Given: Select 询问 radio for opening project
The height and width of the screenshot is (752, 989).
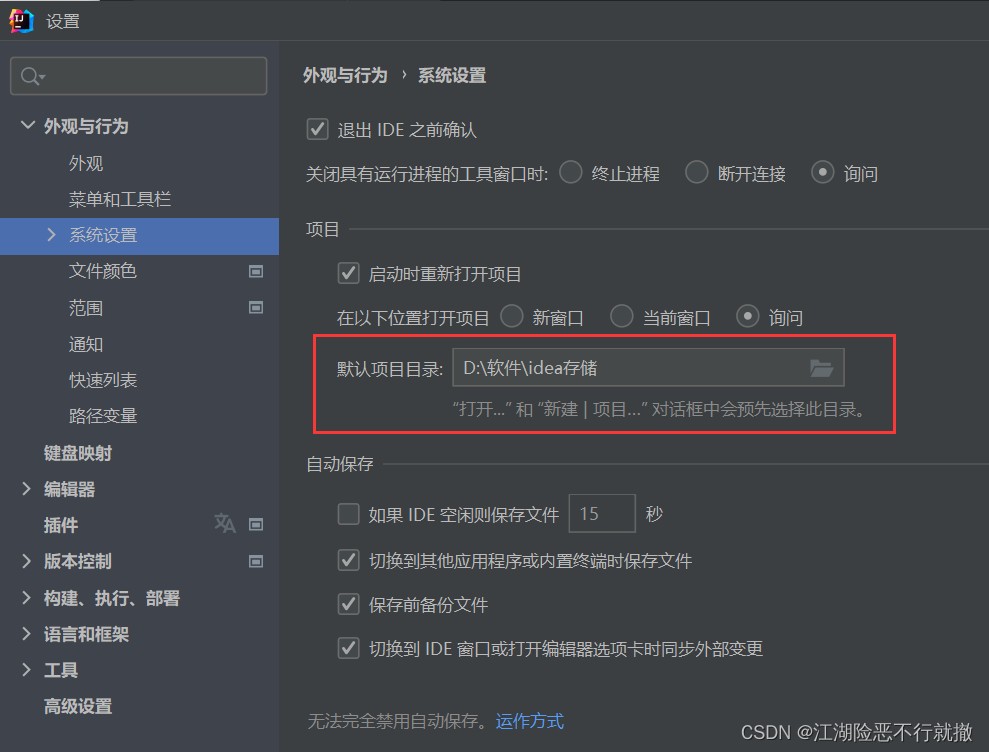Looking at the screenshot, I should 747,316.
